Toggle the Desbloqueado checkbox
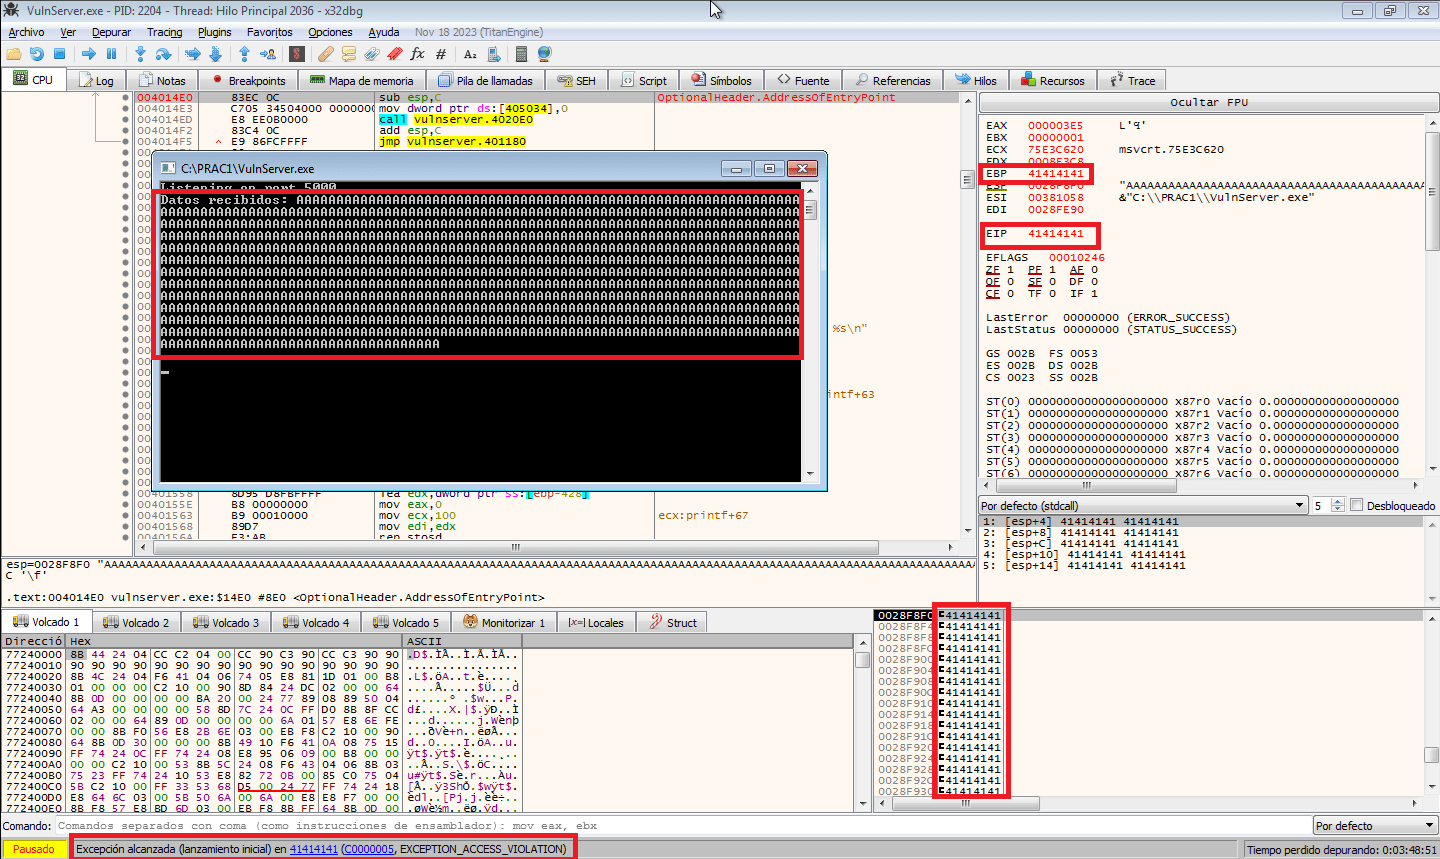The height and width of the screenshot is (859, 1440). click(1357, 505)
